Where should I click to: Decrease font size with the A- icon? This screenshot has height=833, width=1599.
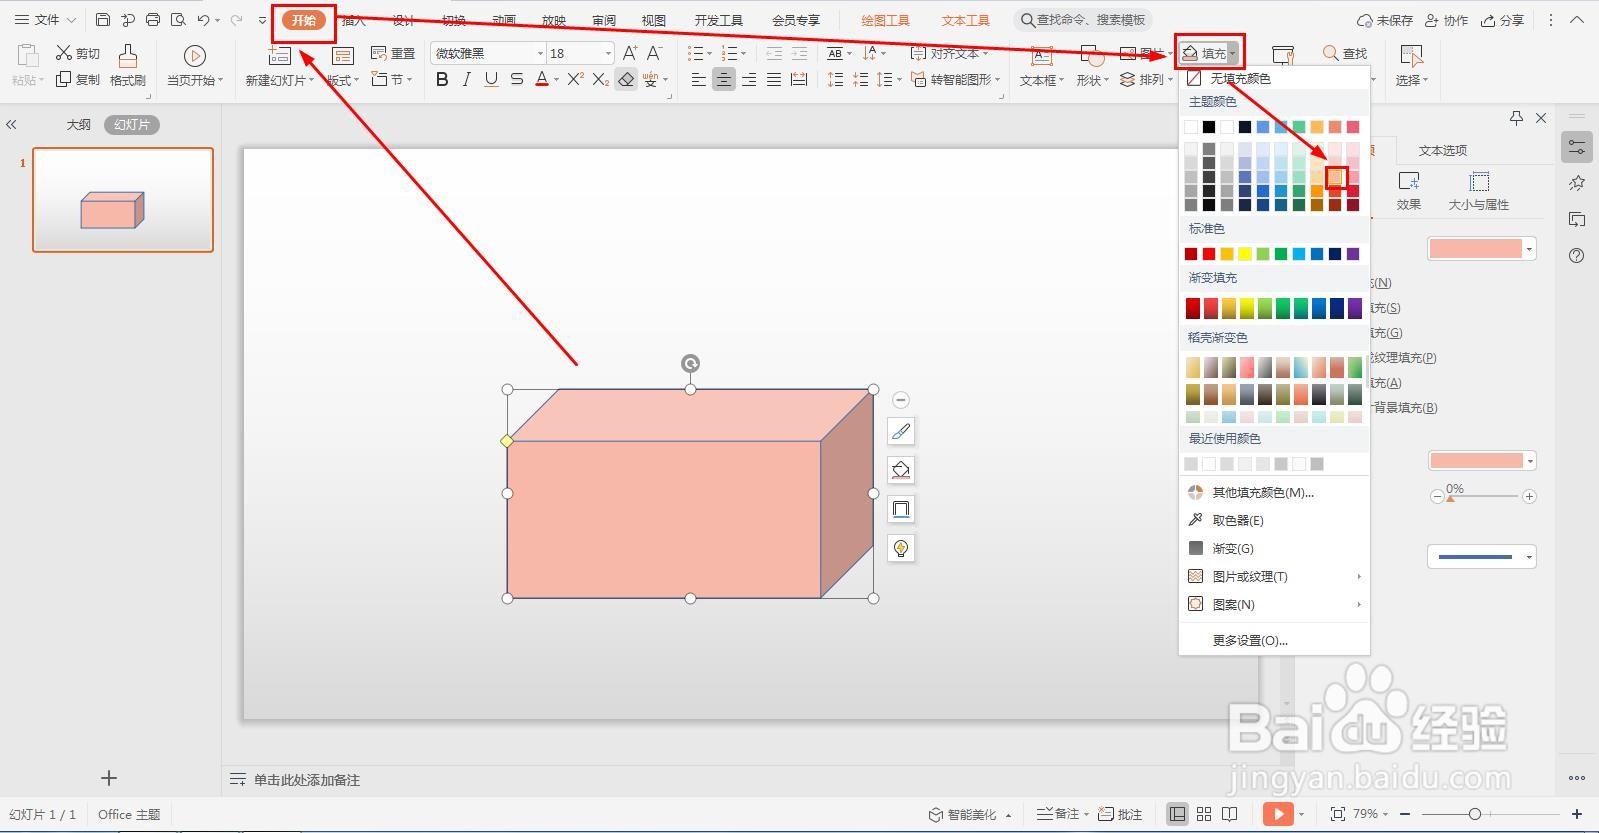655,53
